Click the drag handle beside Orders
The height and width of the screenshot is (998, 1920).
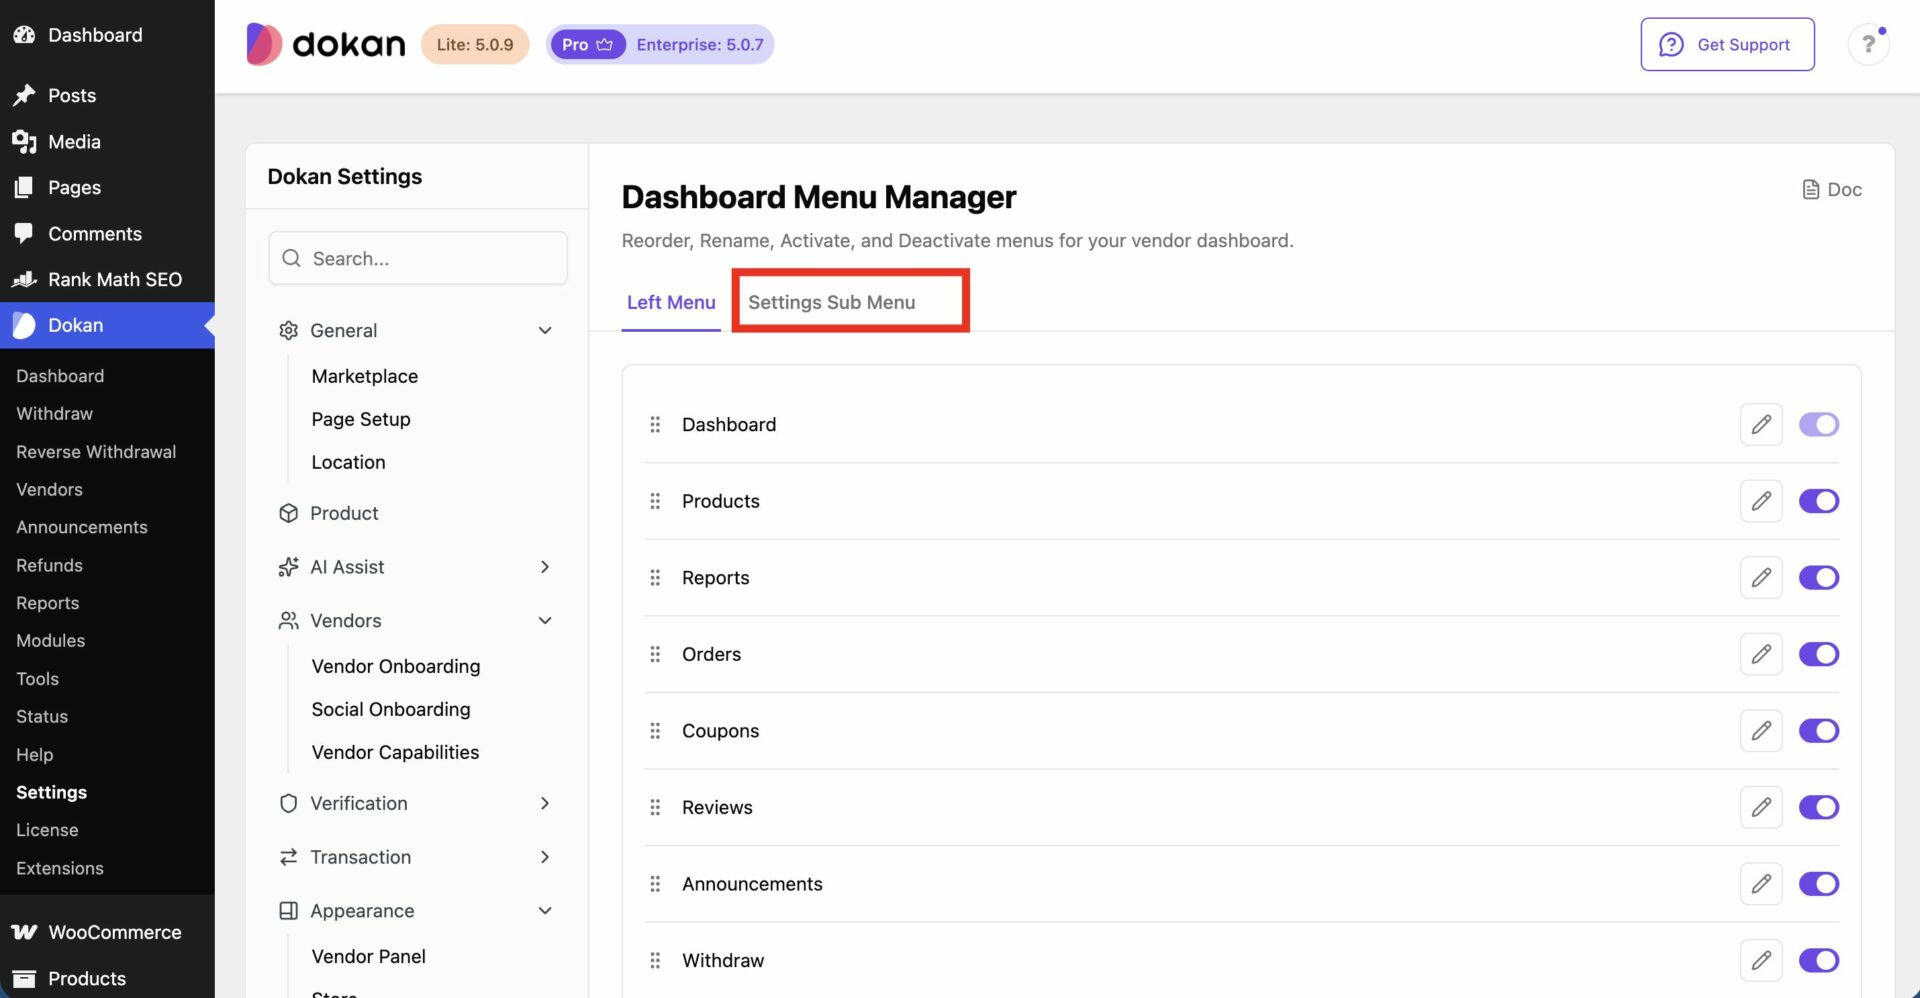click(655, 654)
